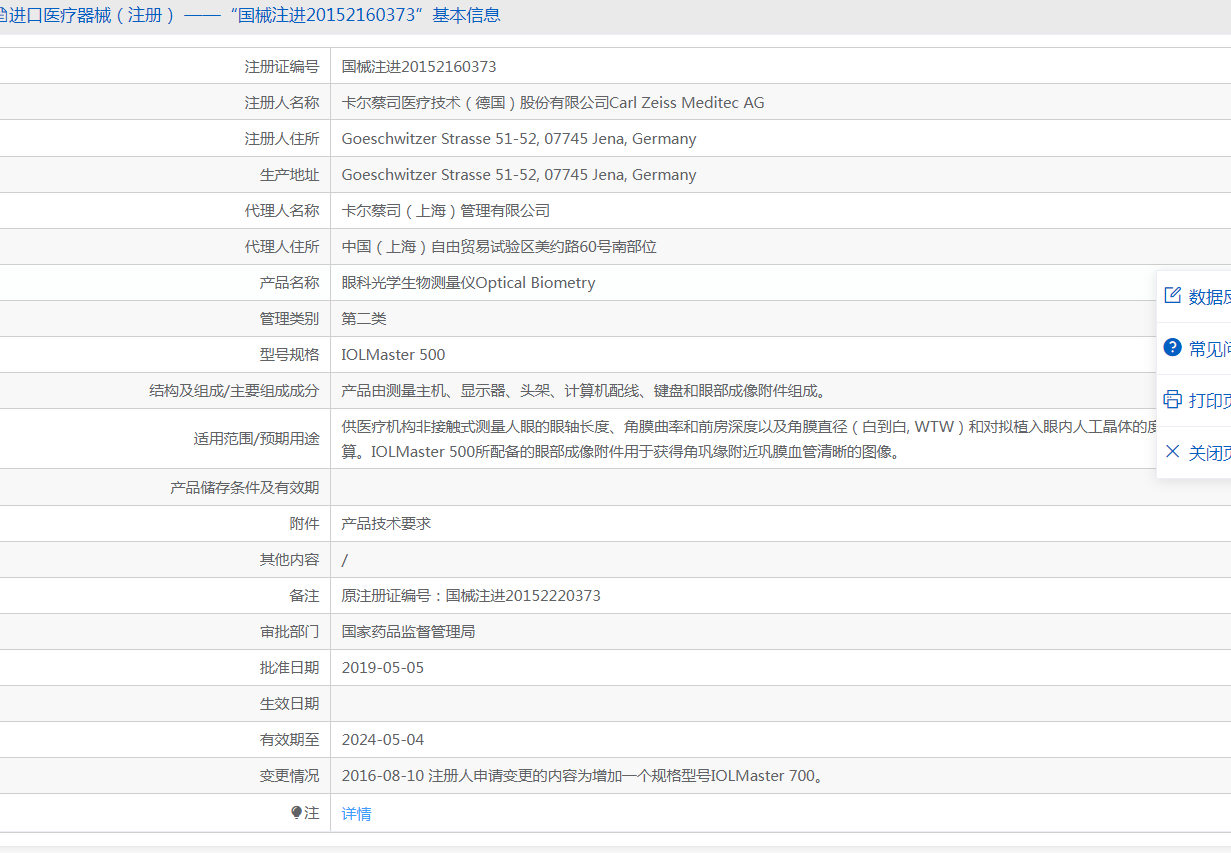
Task: Click the 审批部门 field label
Action: (x=290, y=632)
